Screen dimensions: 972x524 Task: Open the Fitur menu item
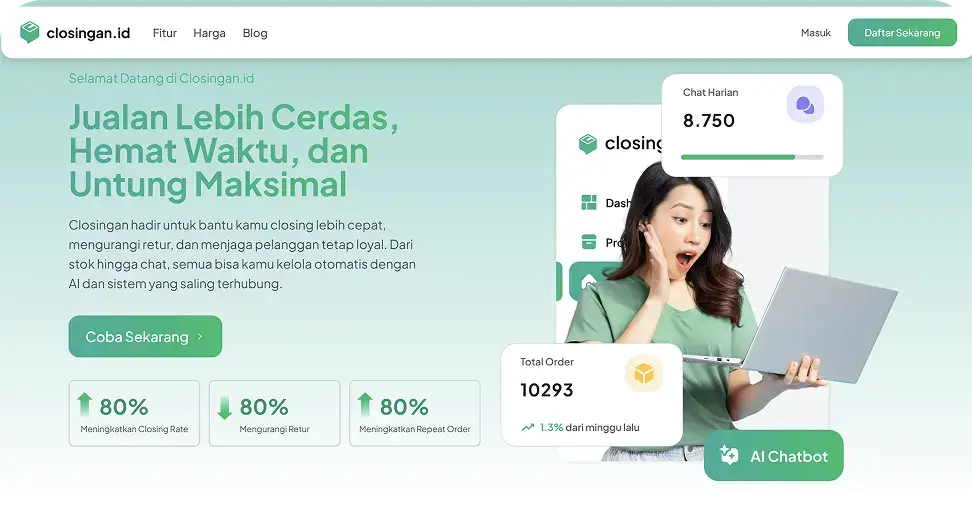(165, 33)
